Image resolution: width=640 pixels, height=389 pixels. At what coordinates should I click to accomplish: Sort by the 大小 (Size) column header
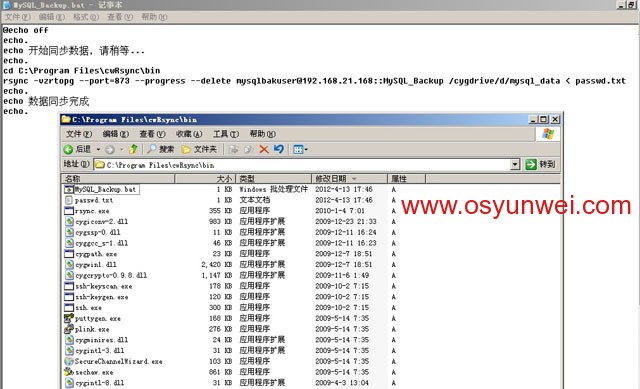click(x=205, y=179)
